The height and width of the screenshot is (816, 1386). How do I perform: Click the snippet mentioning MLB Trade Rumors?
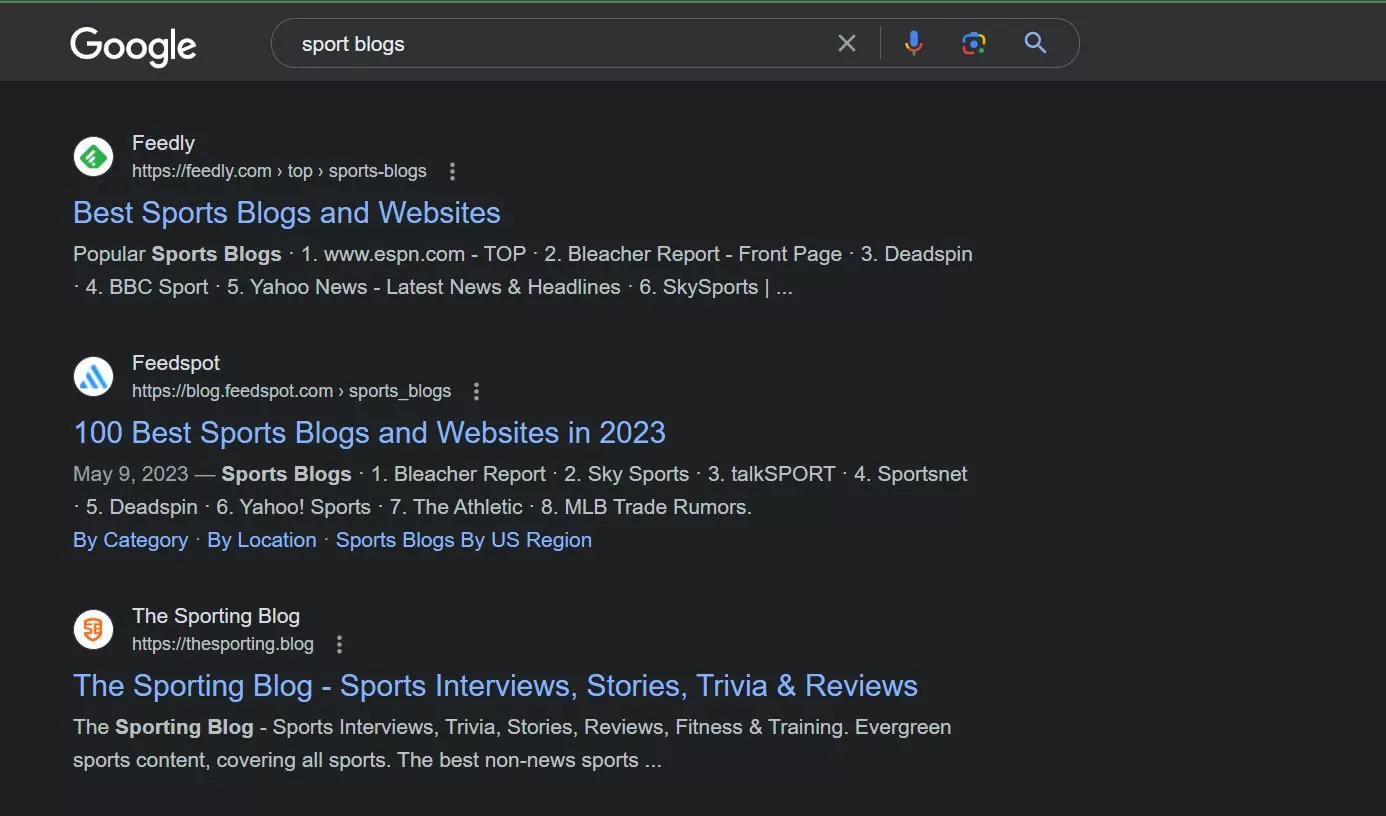[x=520, y=491]
